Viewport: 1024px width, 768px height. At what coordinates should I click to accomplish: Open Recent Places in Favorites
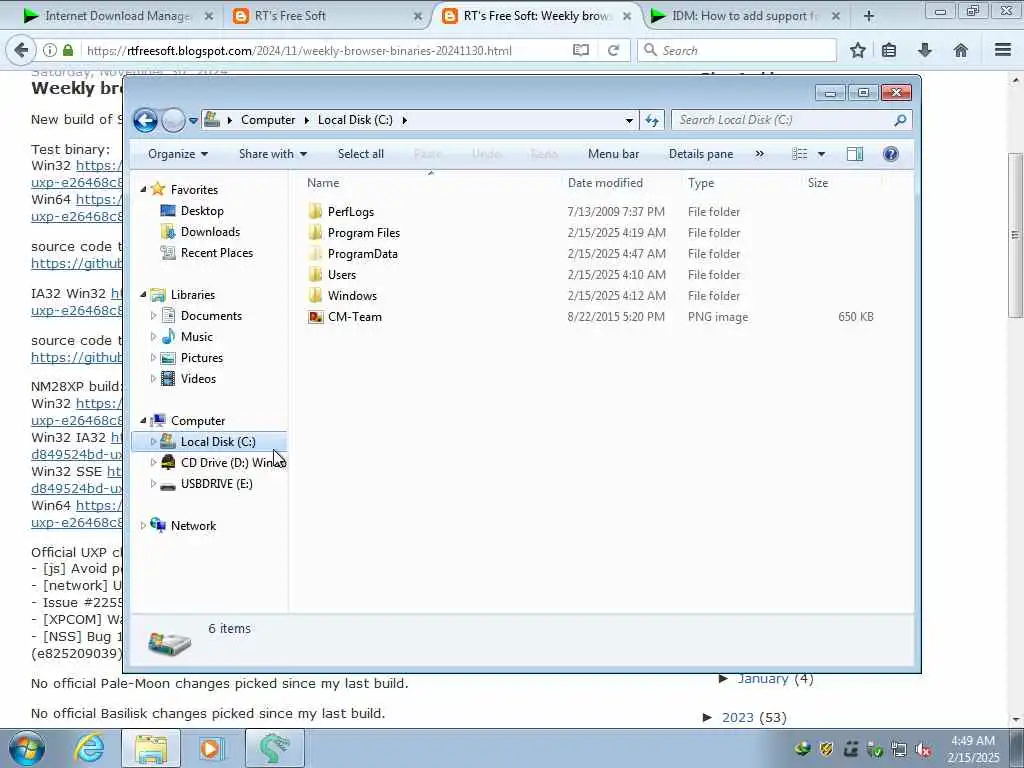[217, 253]
